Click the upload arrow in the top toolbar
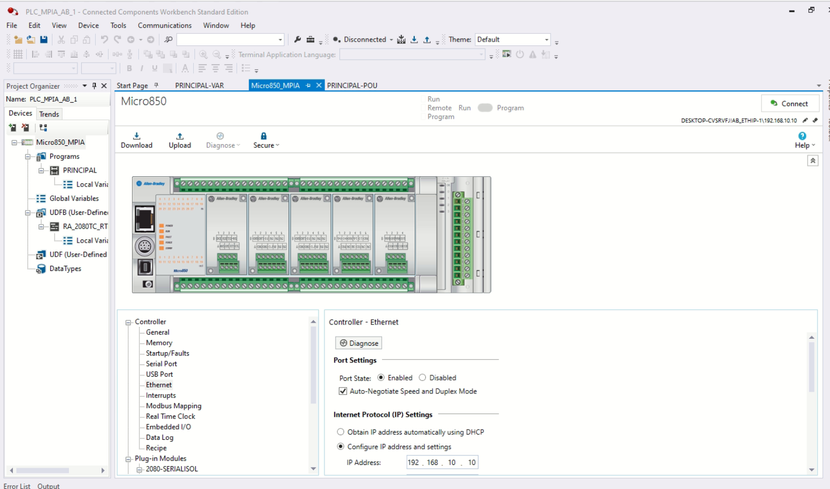 click(427, 40)
